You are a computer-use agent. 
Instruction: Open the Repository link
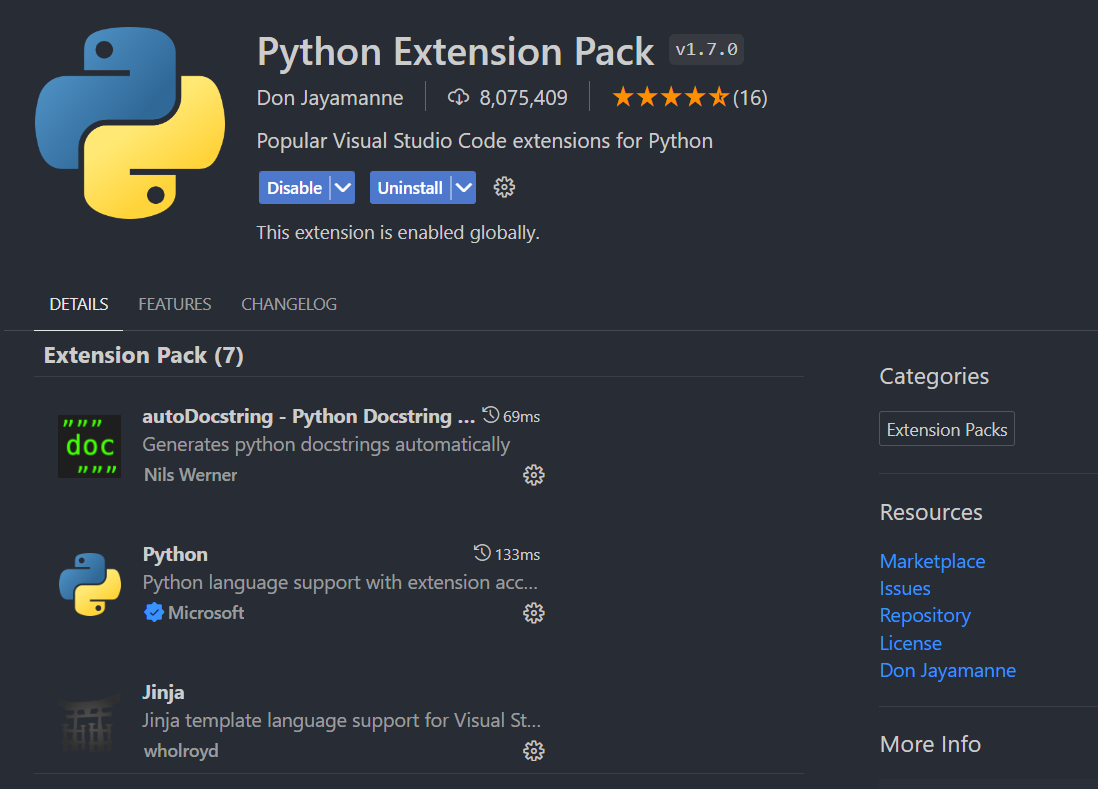pyautogui.click(x=925, y=615)
